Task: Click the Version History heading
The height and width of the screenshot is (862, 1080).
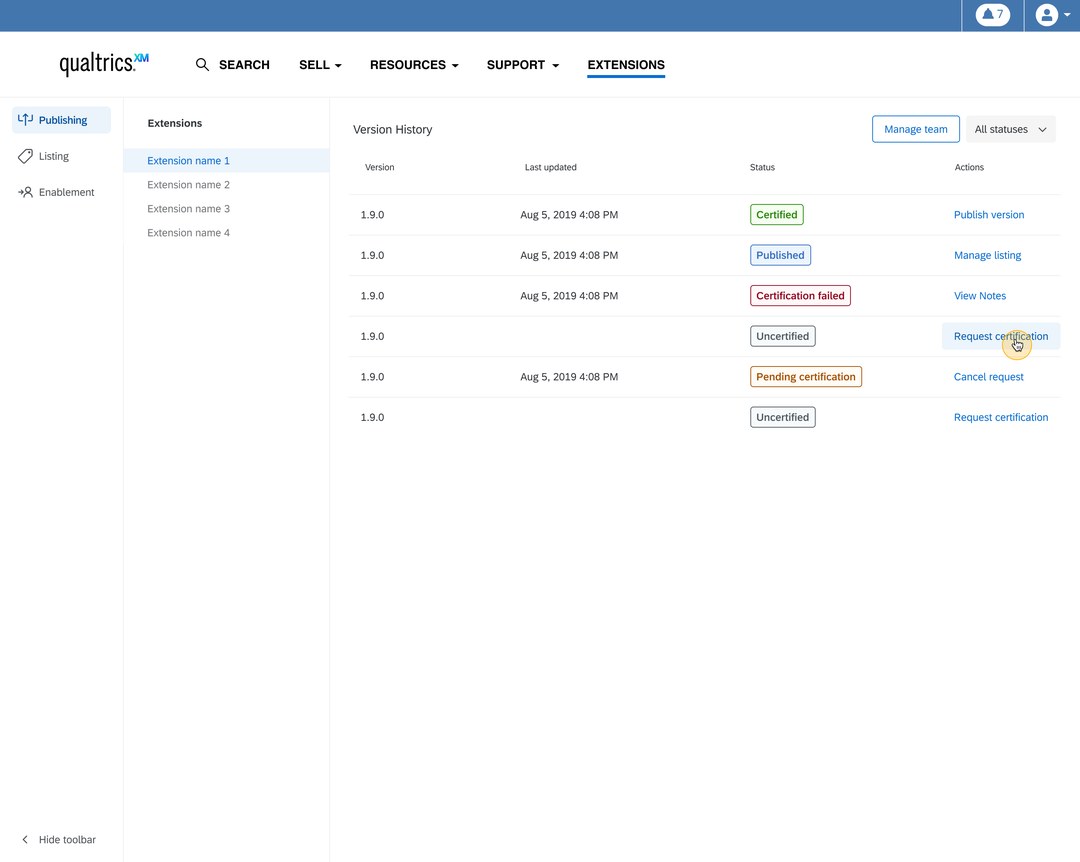Action: click(393, 130)
